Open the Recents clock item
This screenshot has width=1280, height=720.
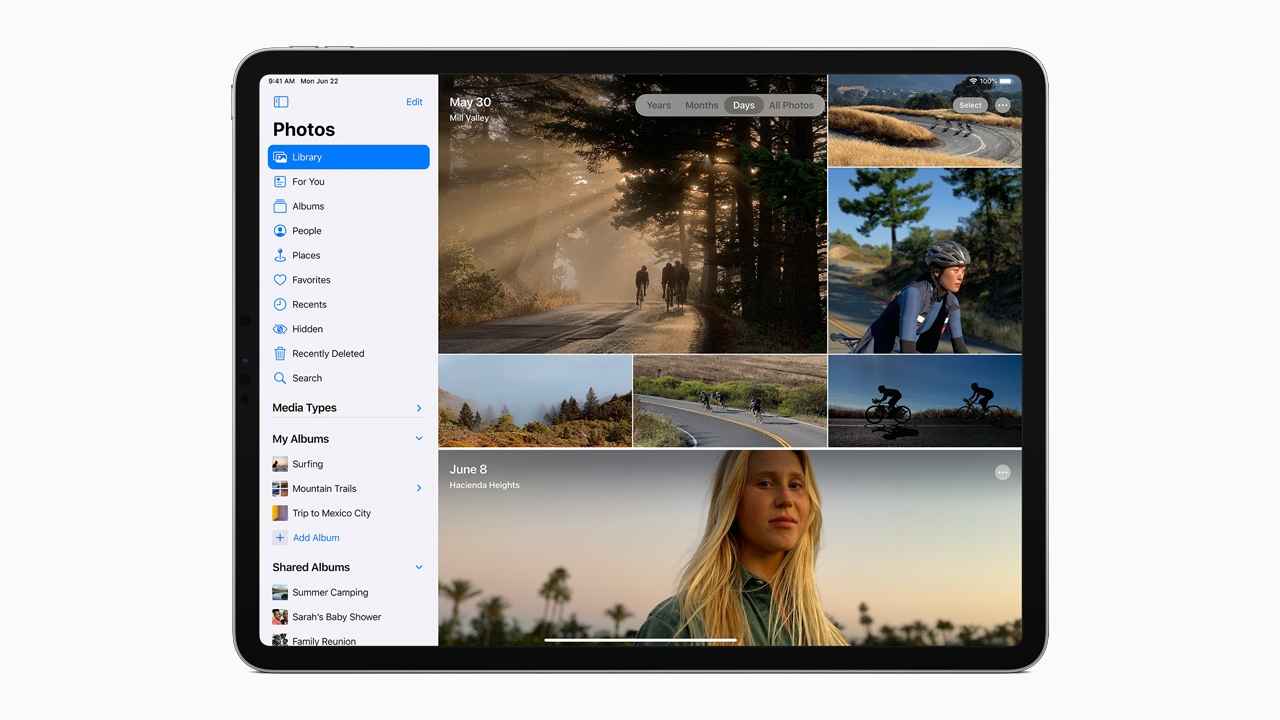[309, 305]
